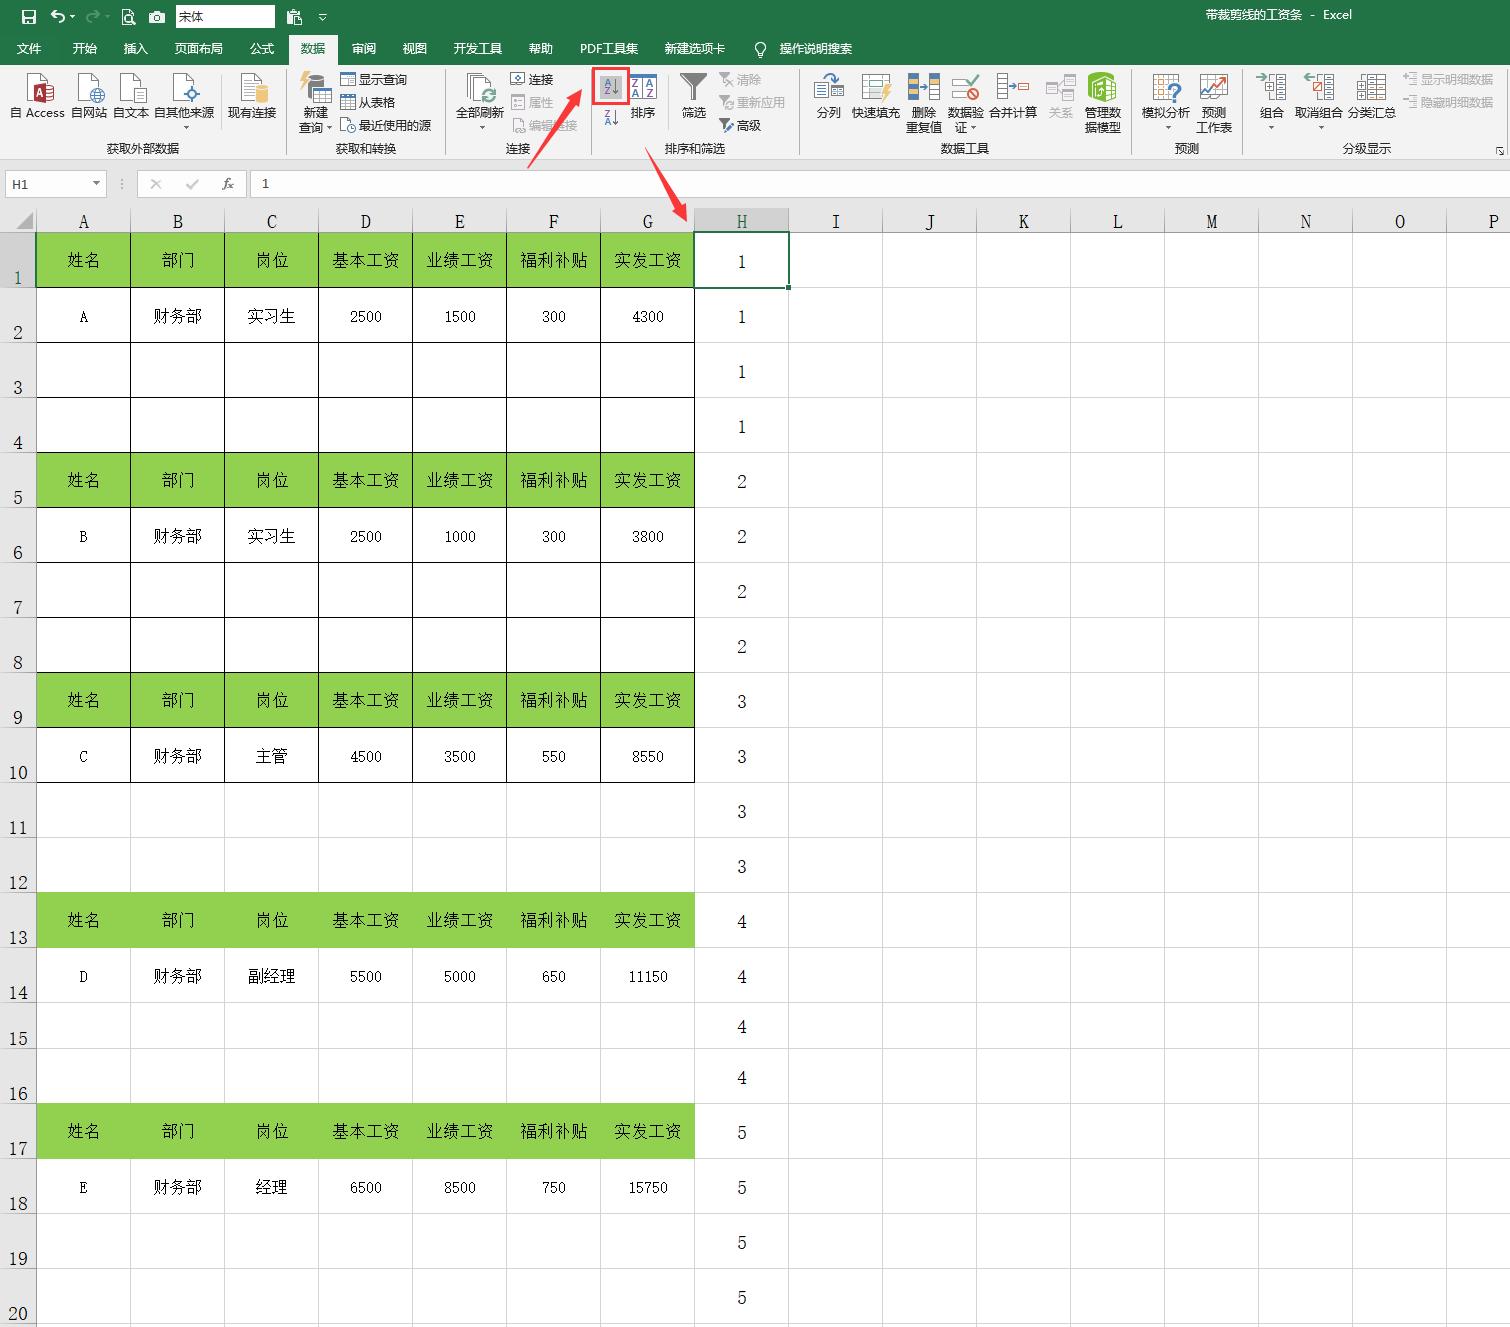Click the camera icon in the quick access toolbar
The height and width of the screenshot is (1327, 1510).
click(157, 17)
